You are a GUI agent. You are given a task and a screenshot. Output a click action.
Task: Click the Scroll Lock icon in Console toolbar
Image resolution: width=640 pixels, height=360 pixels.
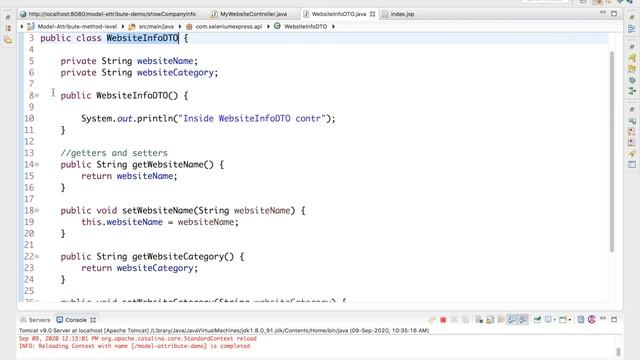(x=490, y=320)
